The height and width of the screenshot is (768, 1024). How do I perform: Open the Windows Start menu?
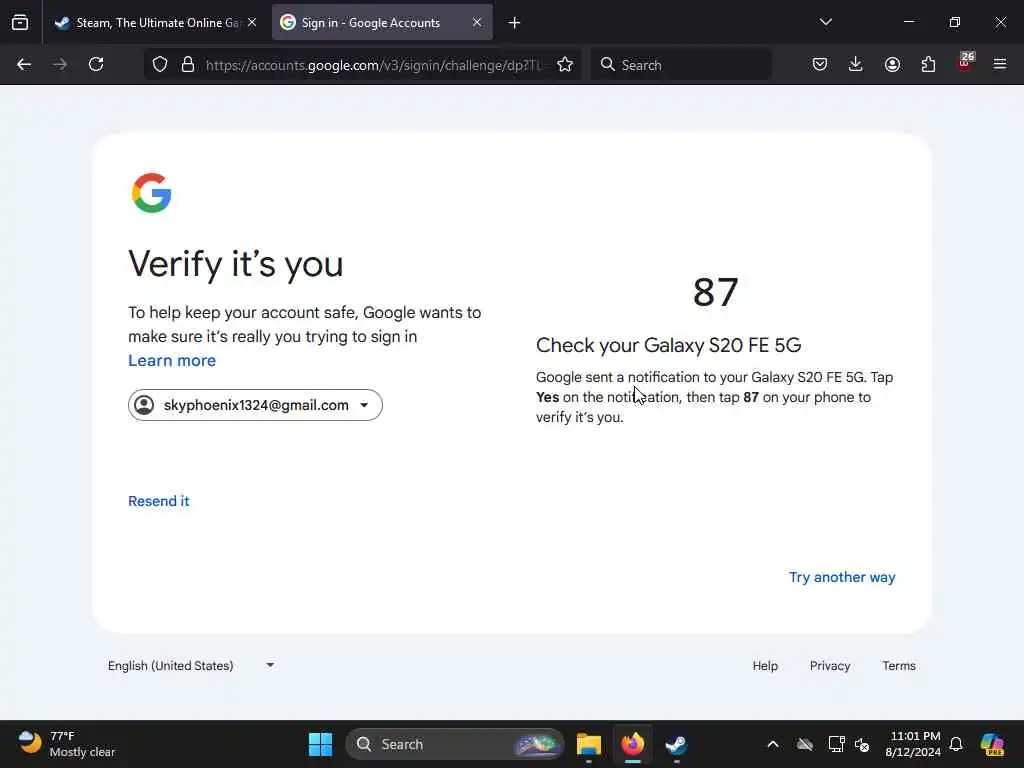(320, 744)
